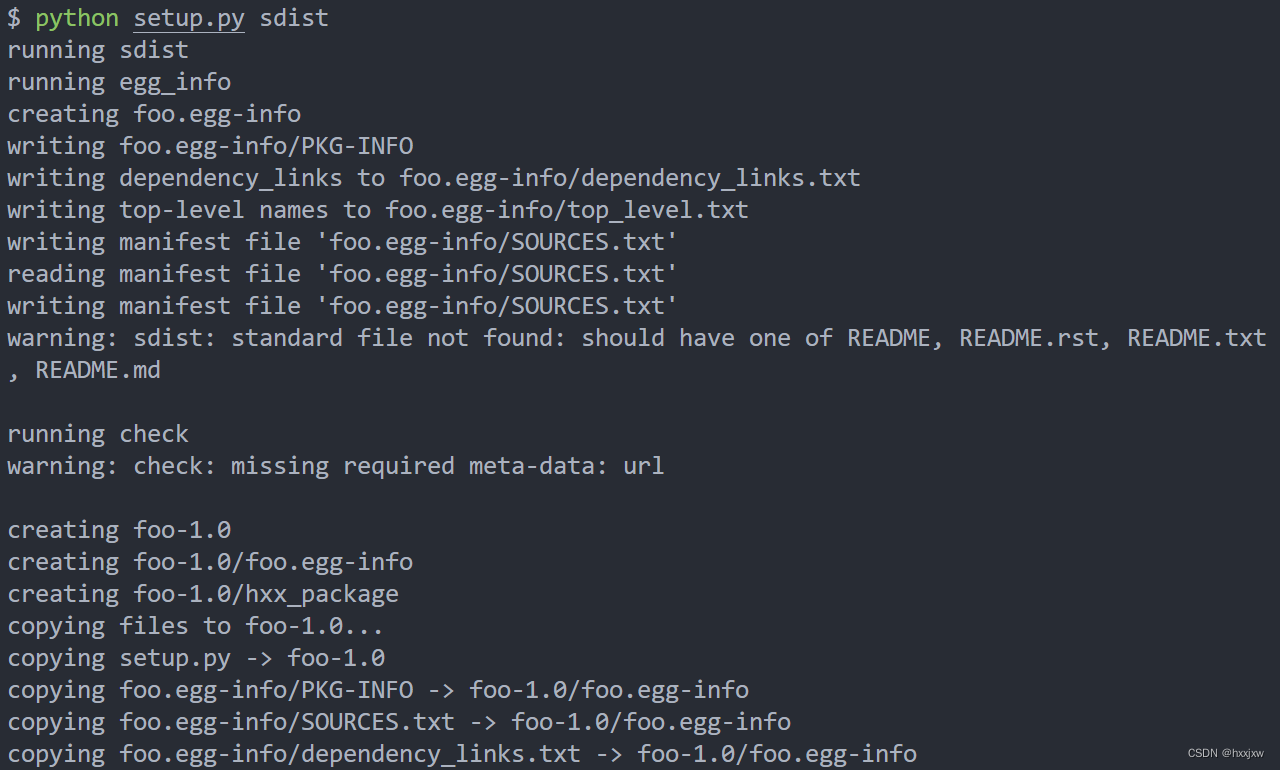Image resolution: width=1280 pixels, height=770 pixels.
Task: Click the 'running check' line
Action: [x=98, y=434]
